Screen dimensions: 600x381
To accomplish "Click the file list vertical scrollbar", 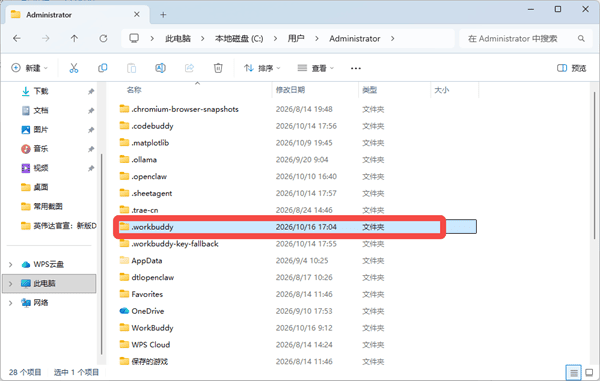I will pos(594,166).
